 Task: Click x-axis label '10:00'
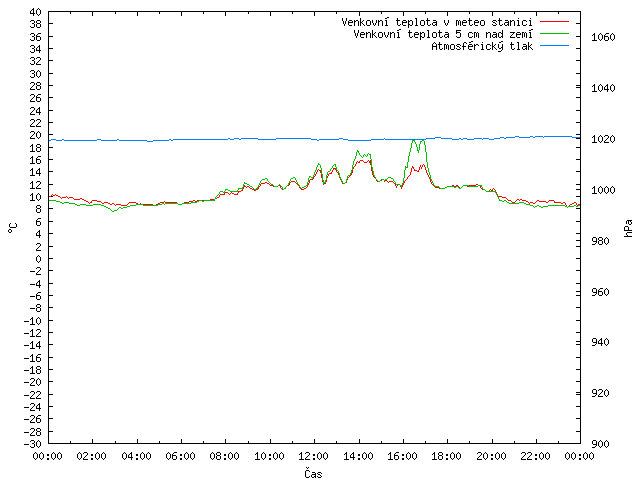(269, 456)
